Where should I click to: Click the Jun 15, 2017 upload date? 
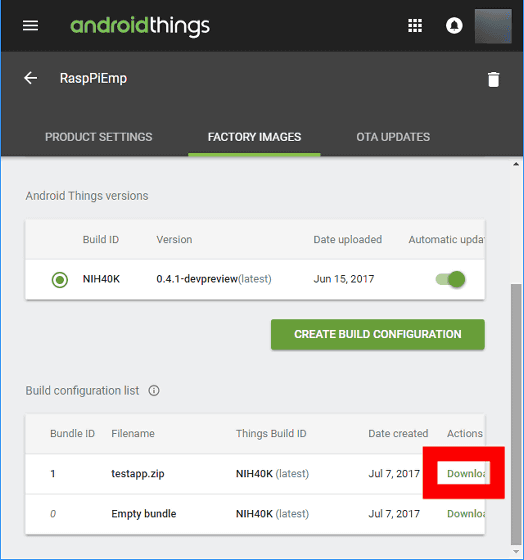pyautogui.click(x=344, y=279)
